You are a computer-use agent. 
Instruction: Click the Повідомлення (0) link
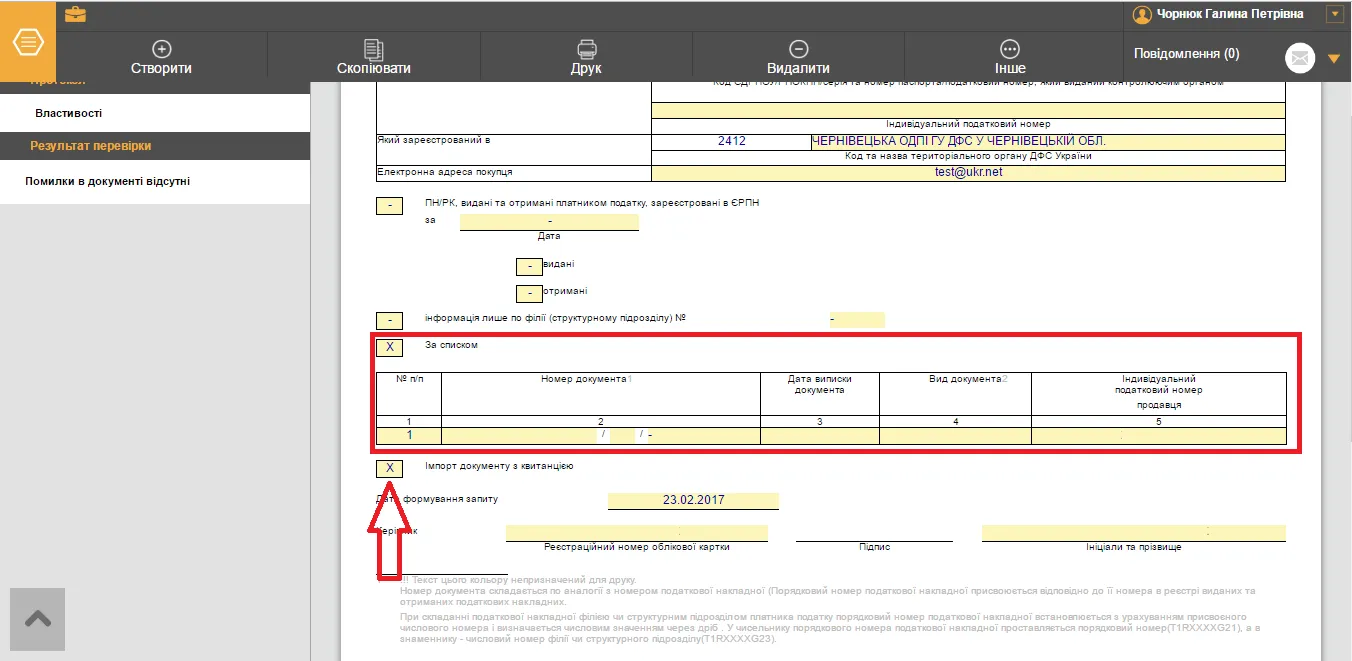click(1187, 53)
